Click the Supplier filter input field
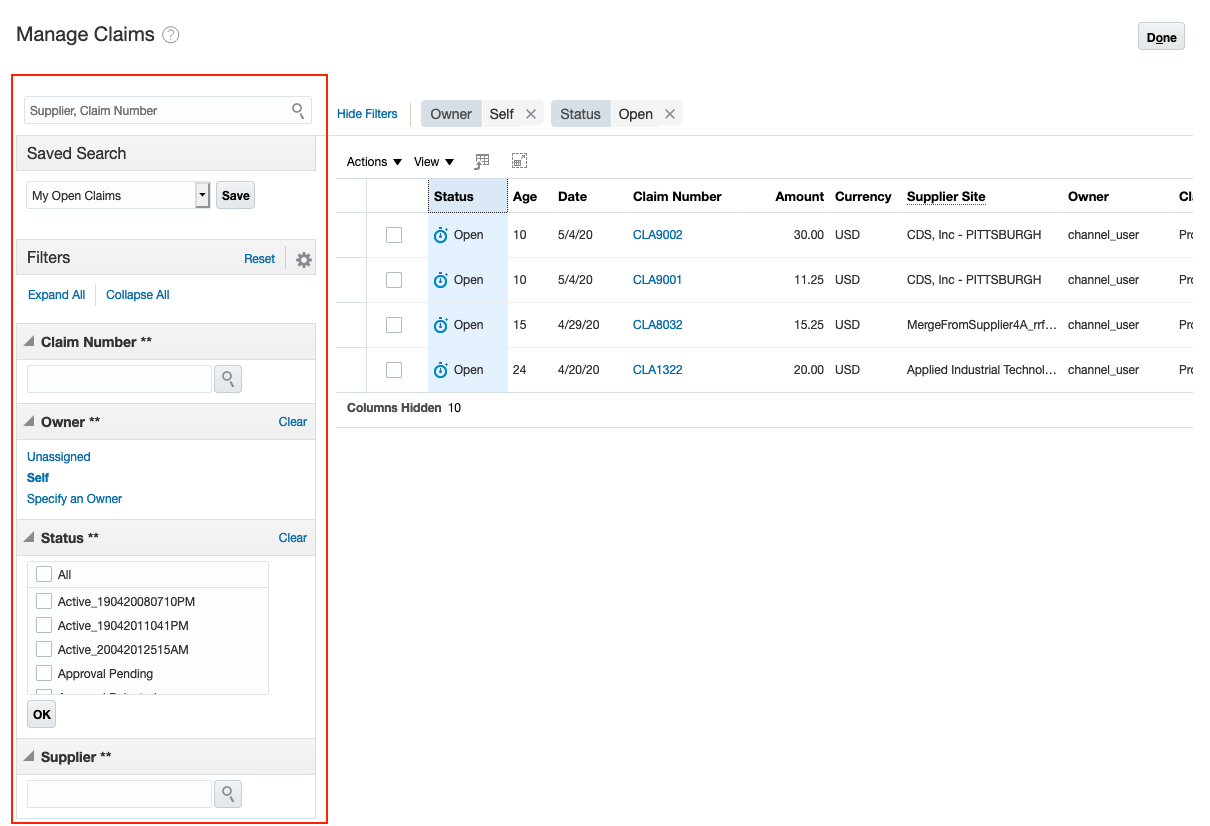 (x=118, y=793)
